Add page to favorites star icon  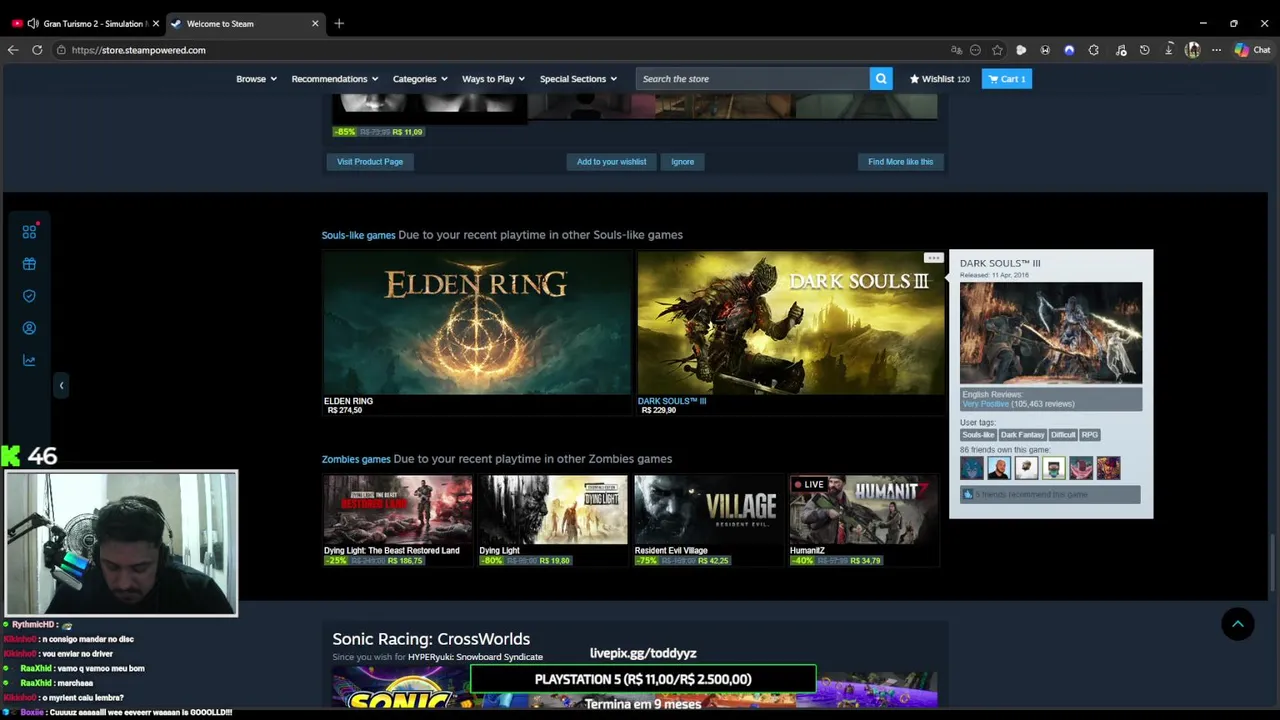click(997, 50)
